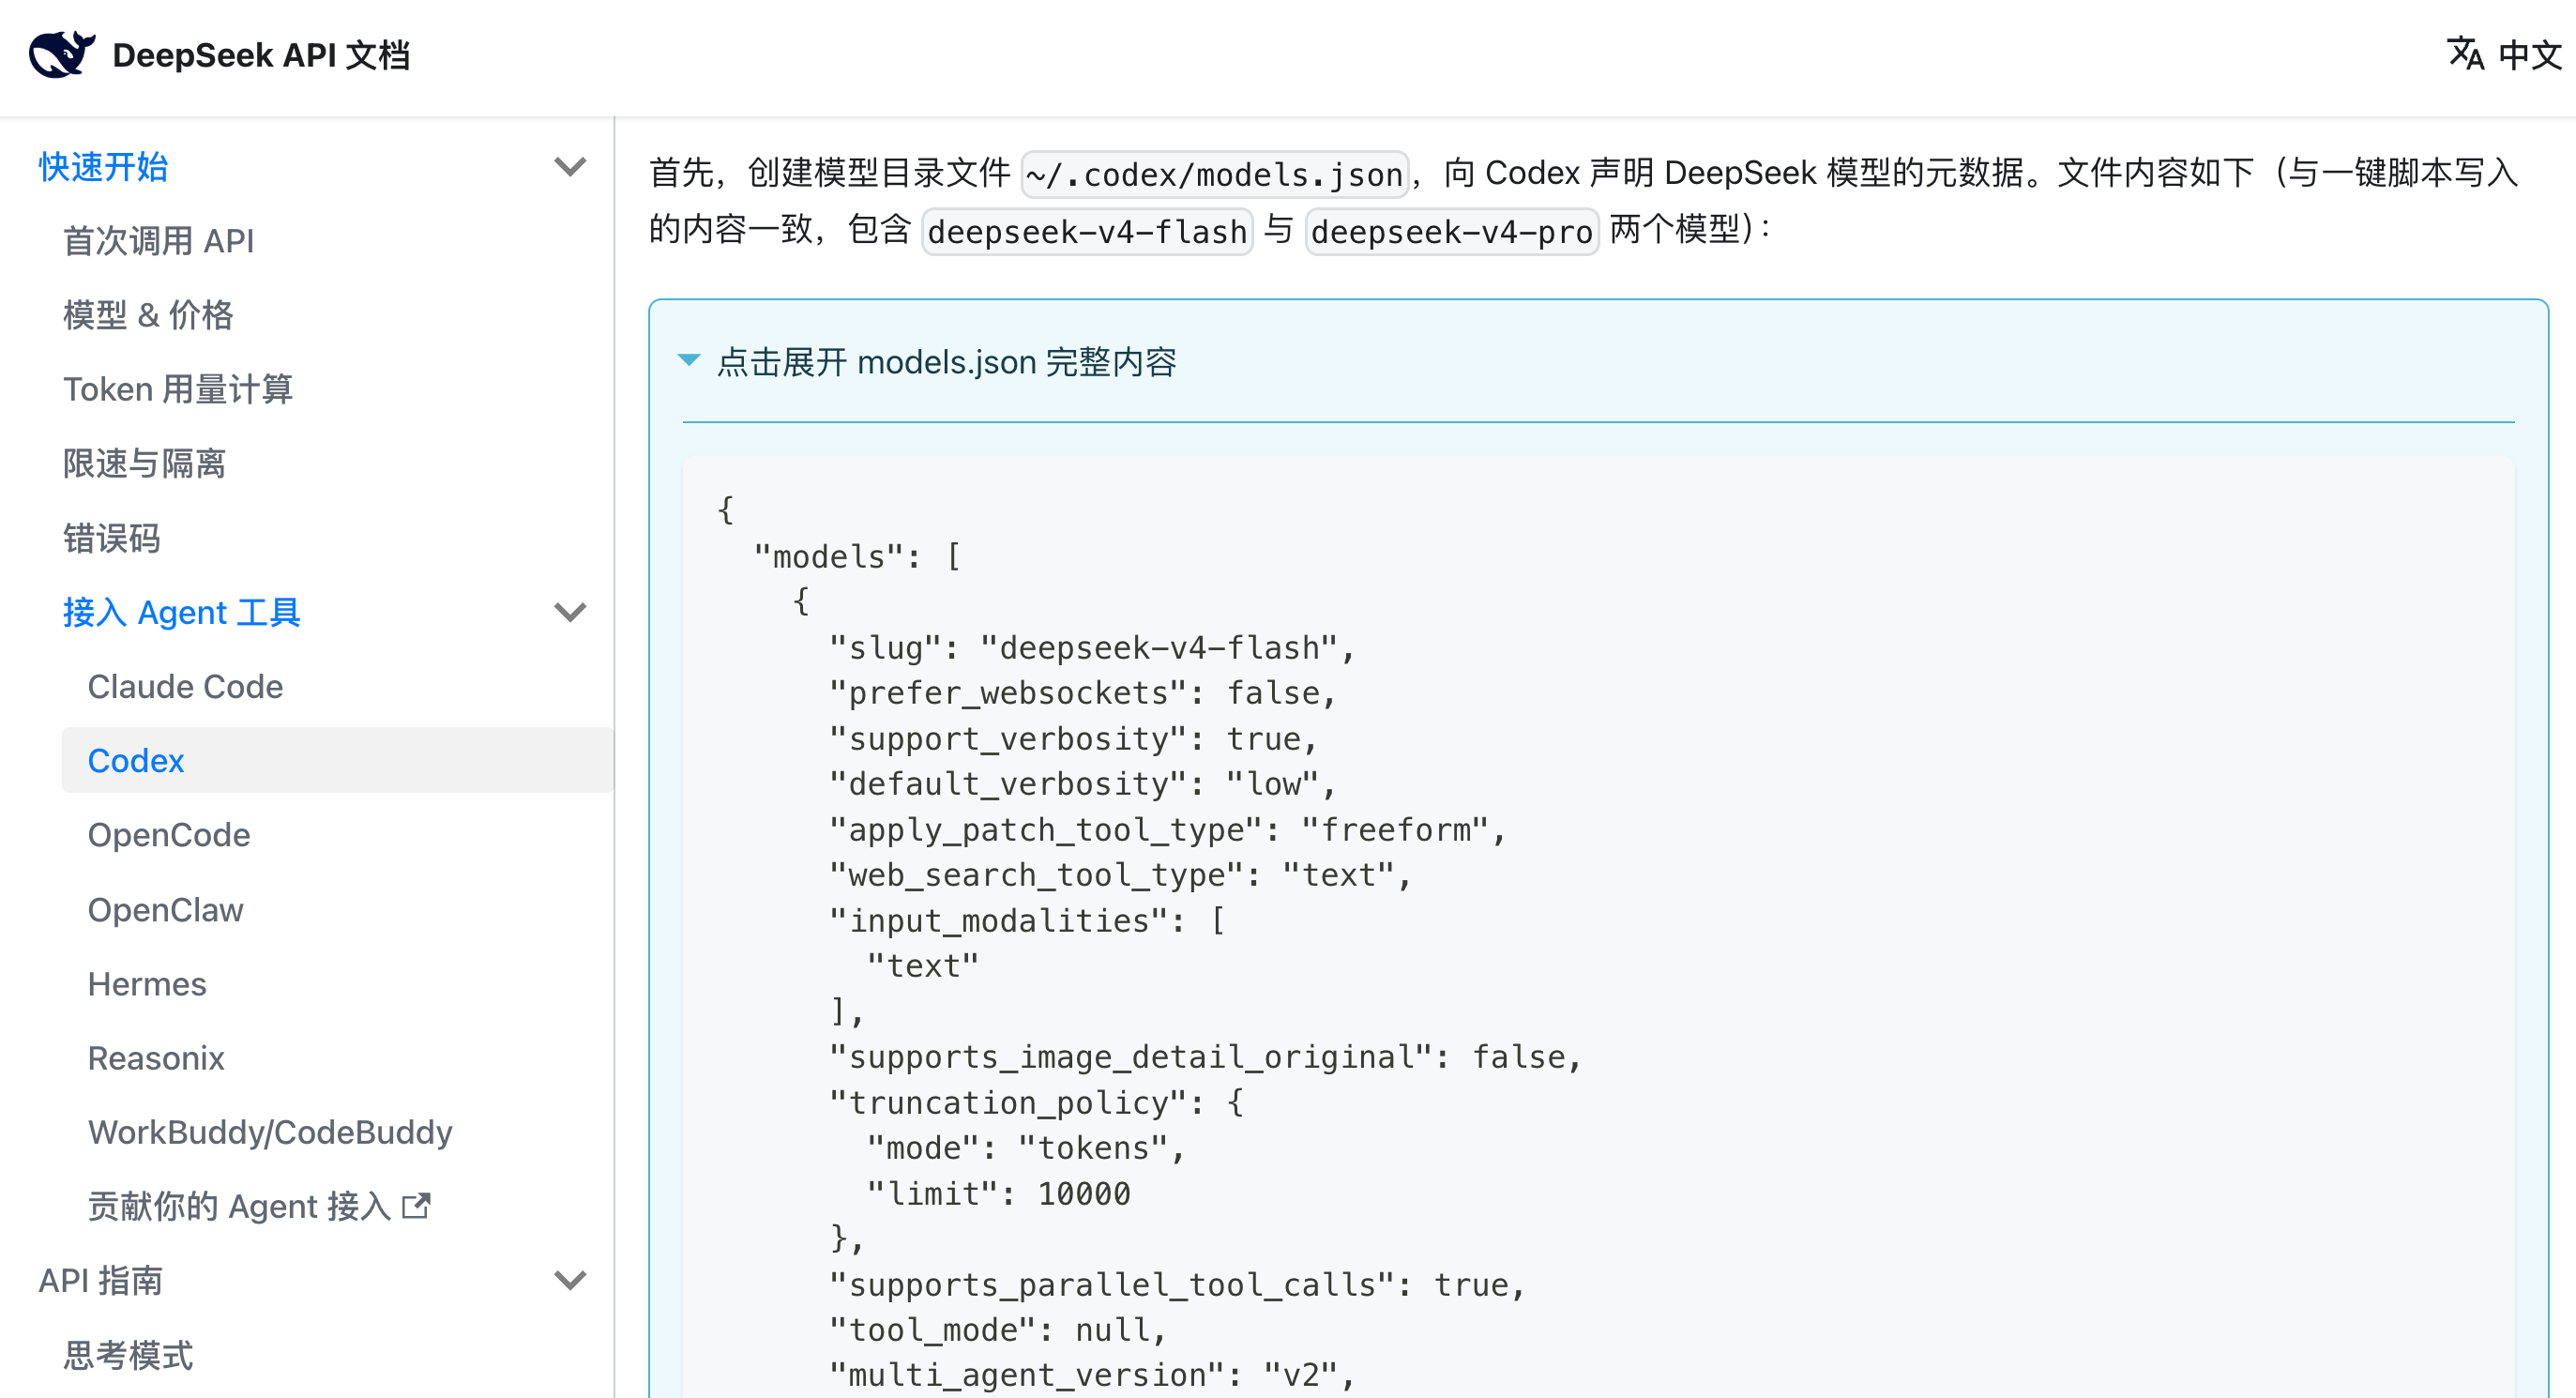Open the Reasonix page
Image resolution: width=2576 pixels, height=1398 pixels.
pyautogui.click(x=156, y=1058)
